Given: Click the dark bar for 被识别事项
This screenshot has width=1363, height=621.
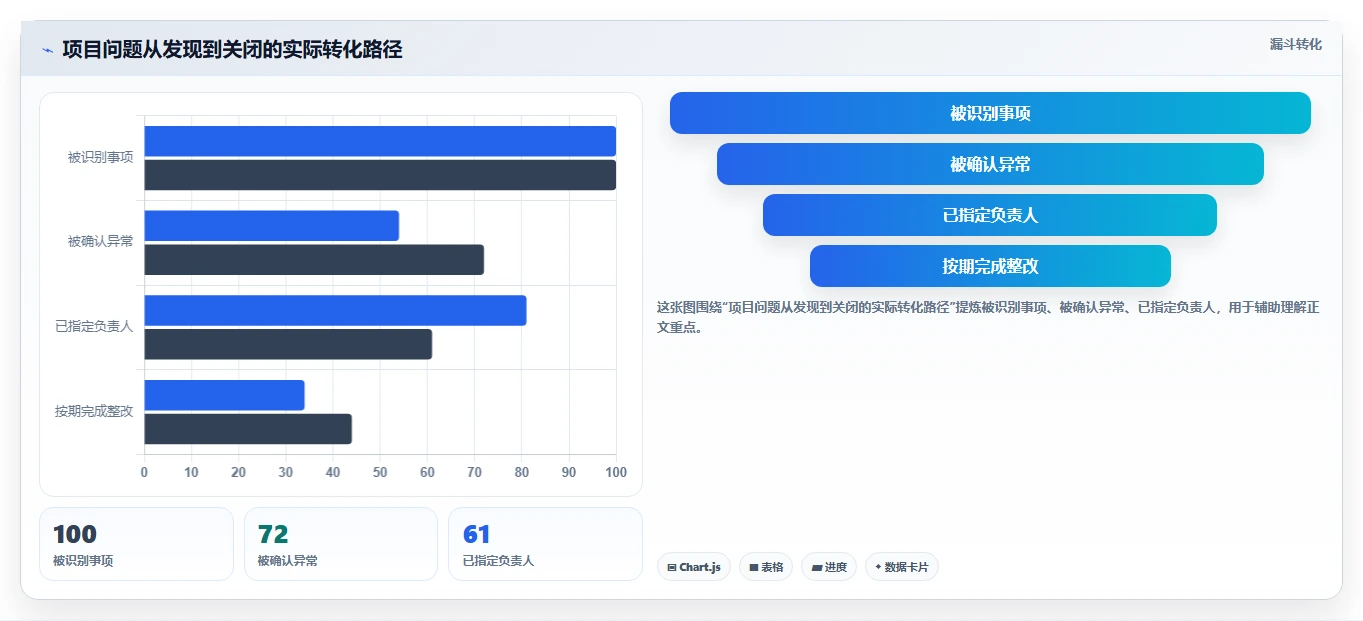Looking at the screenshot, I should [380, 175].
